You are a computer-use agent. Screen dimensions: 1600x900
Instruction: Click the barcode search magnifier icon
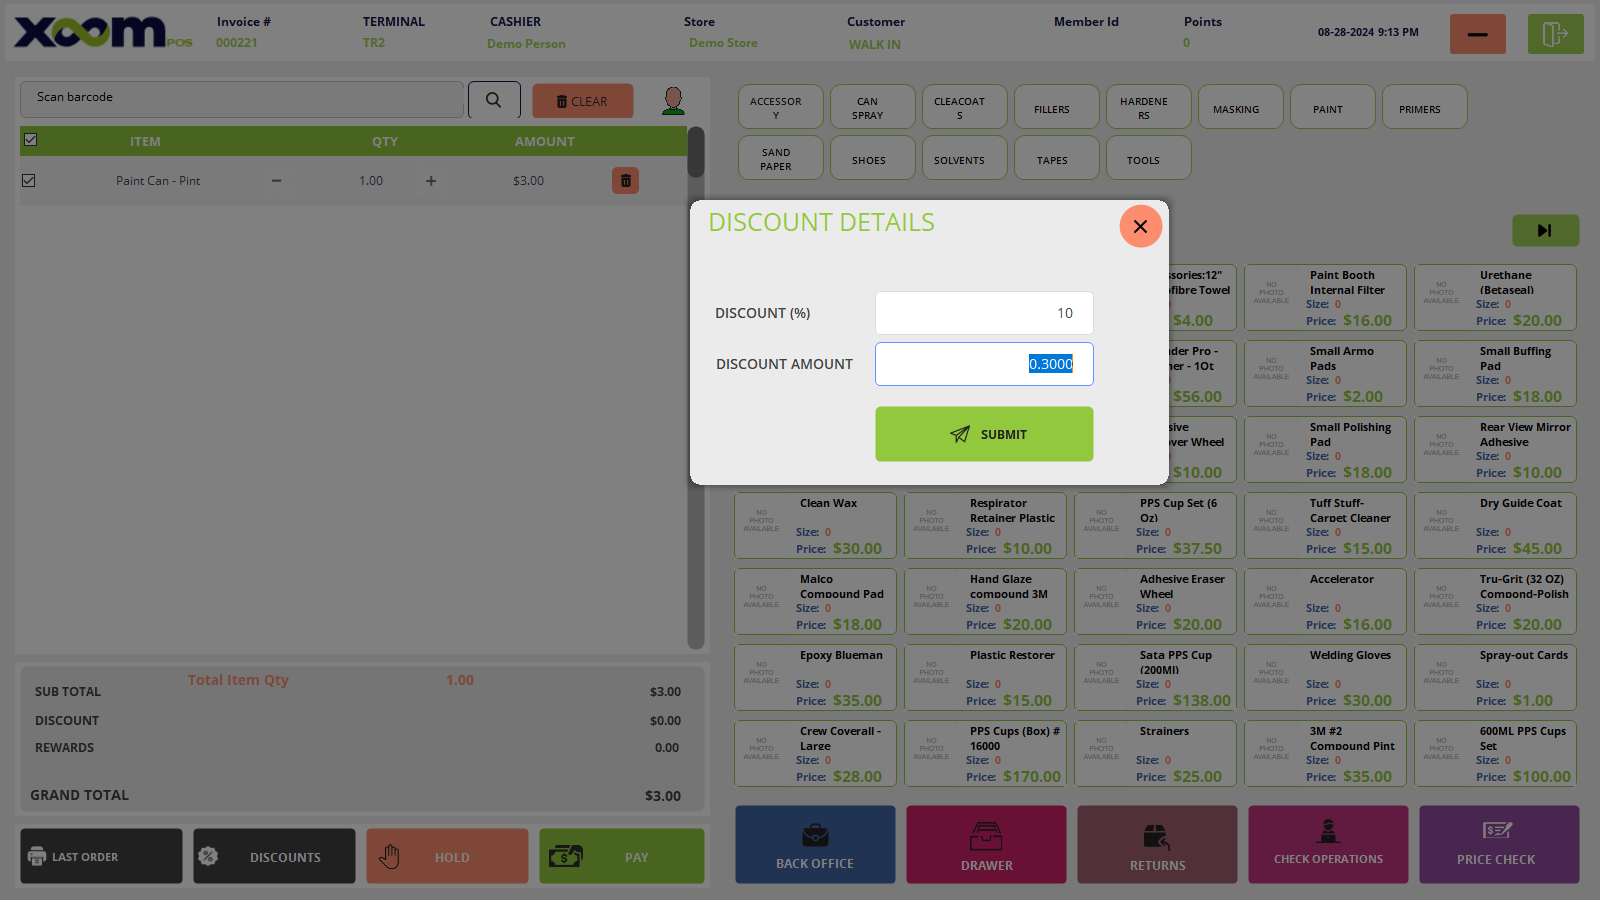point(494,100)
